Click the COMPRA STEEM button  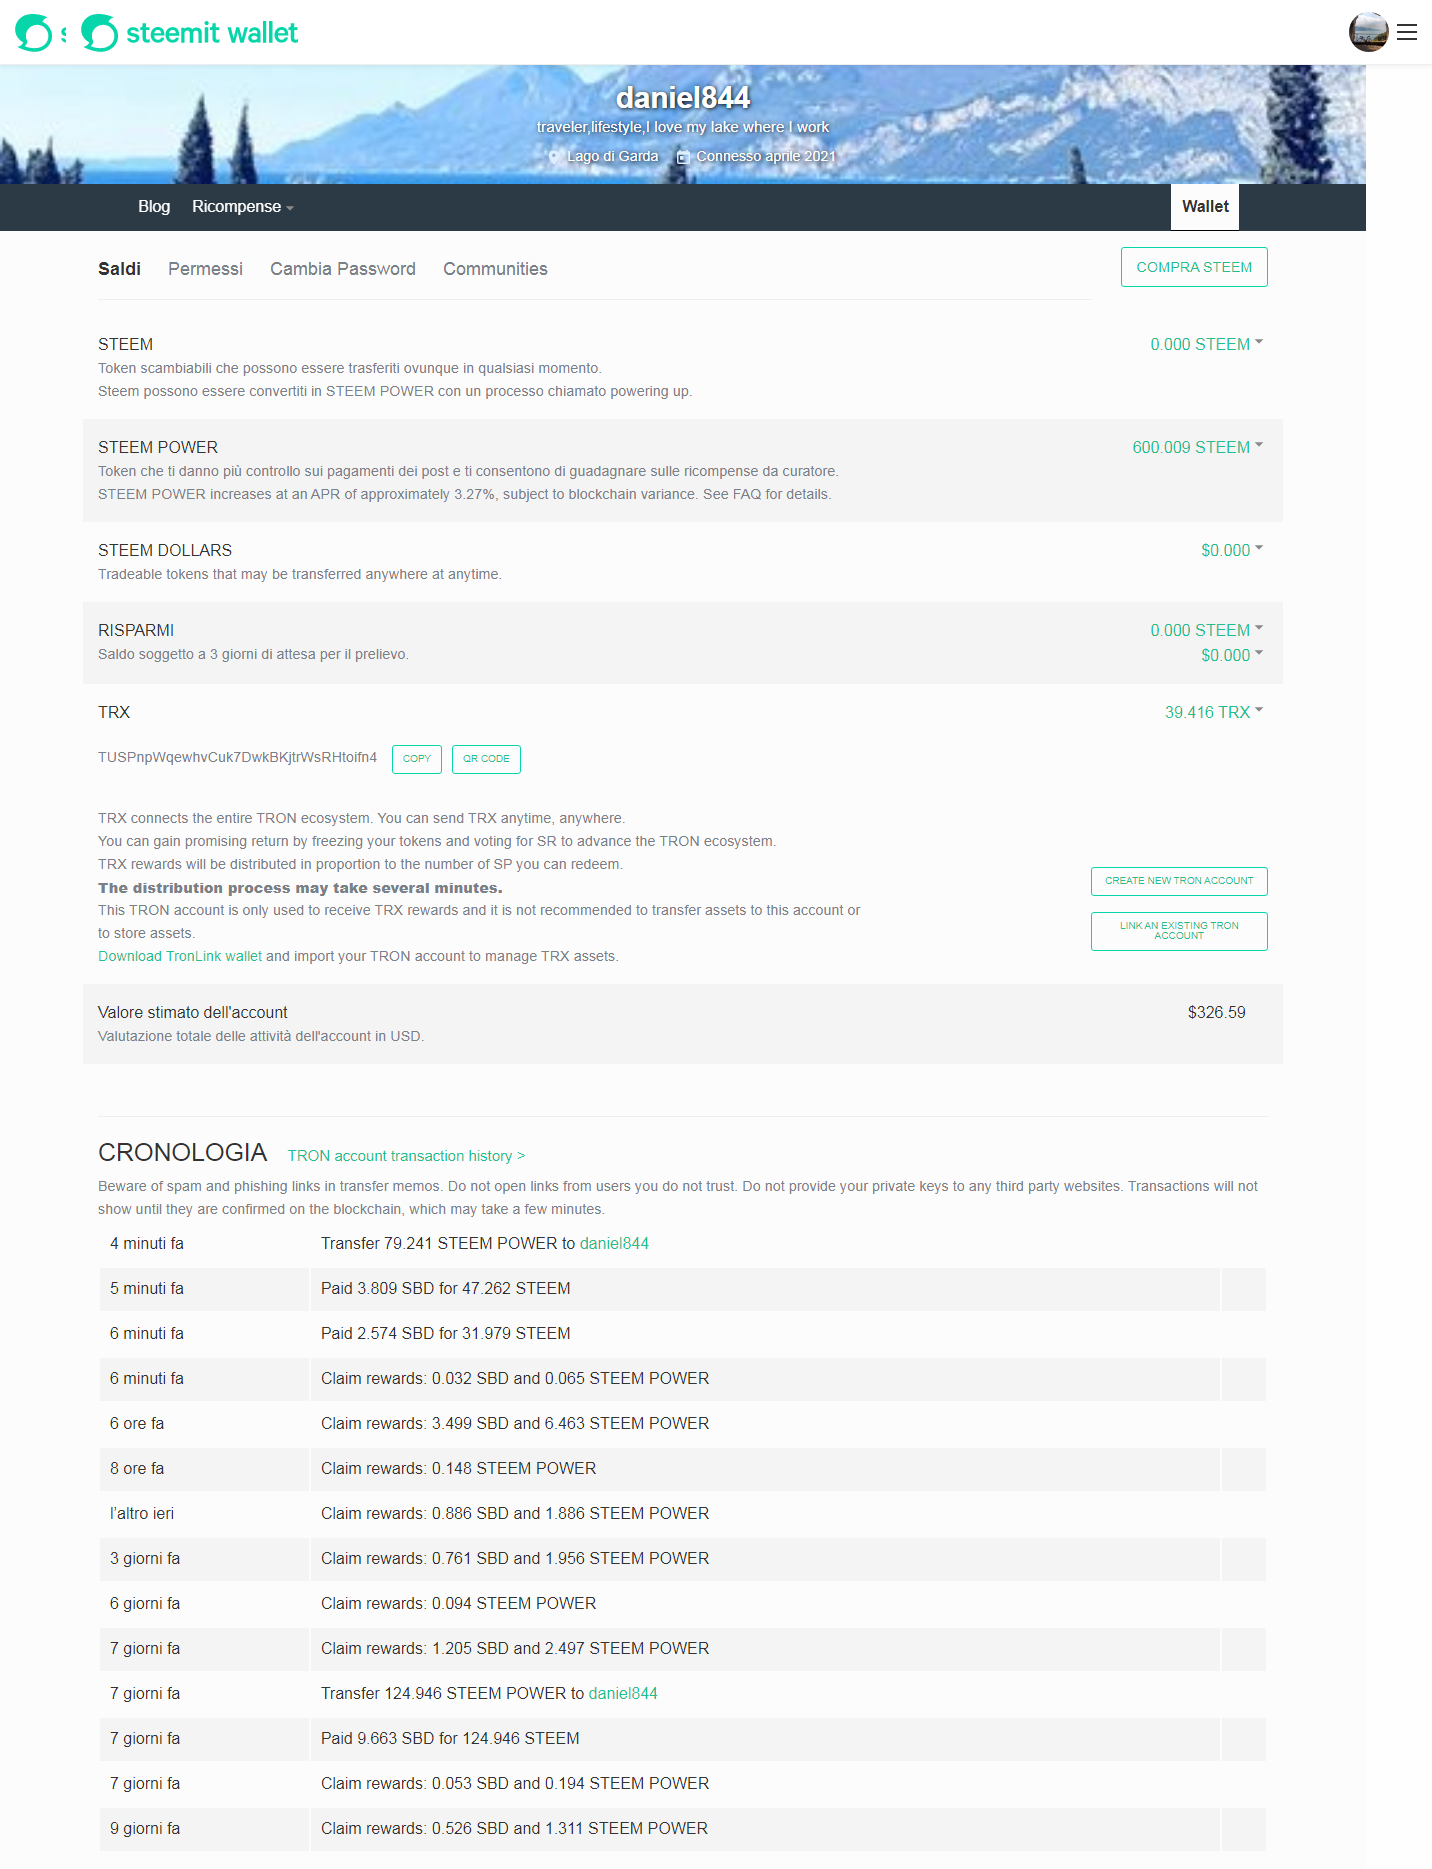(1194, 267)
